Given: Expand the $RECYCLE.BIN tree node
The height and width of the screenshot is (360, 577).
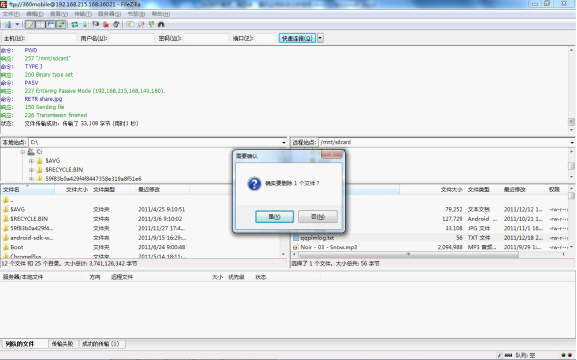Looking at the screenshot, I should coord(31,170).
